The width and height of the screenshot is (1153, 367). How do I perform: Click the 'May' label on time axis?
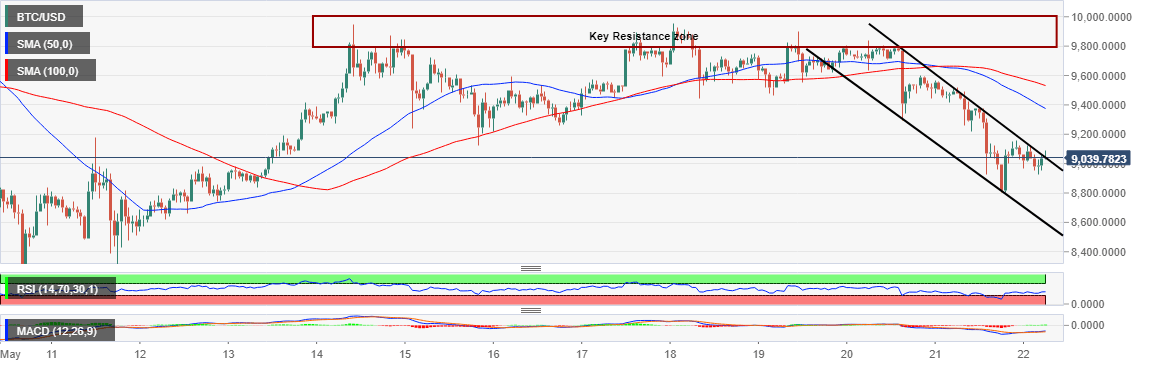10,354
